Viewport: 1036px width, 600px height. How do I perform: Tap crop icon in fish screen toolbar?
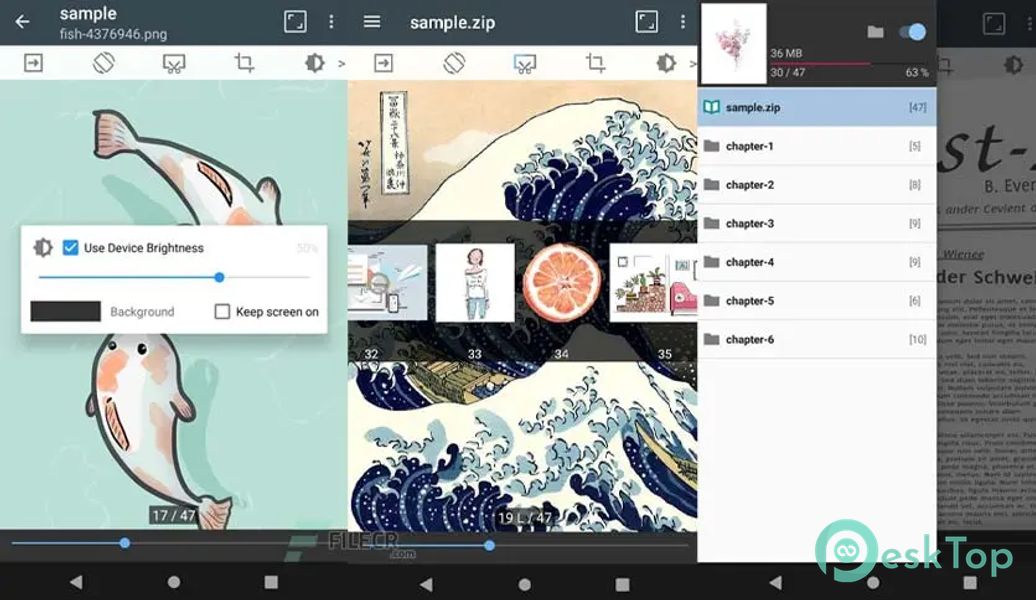pos(244,63)
